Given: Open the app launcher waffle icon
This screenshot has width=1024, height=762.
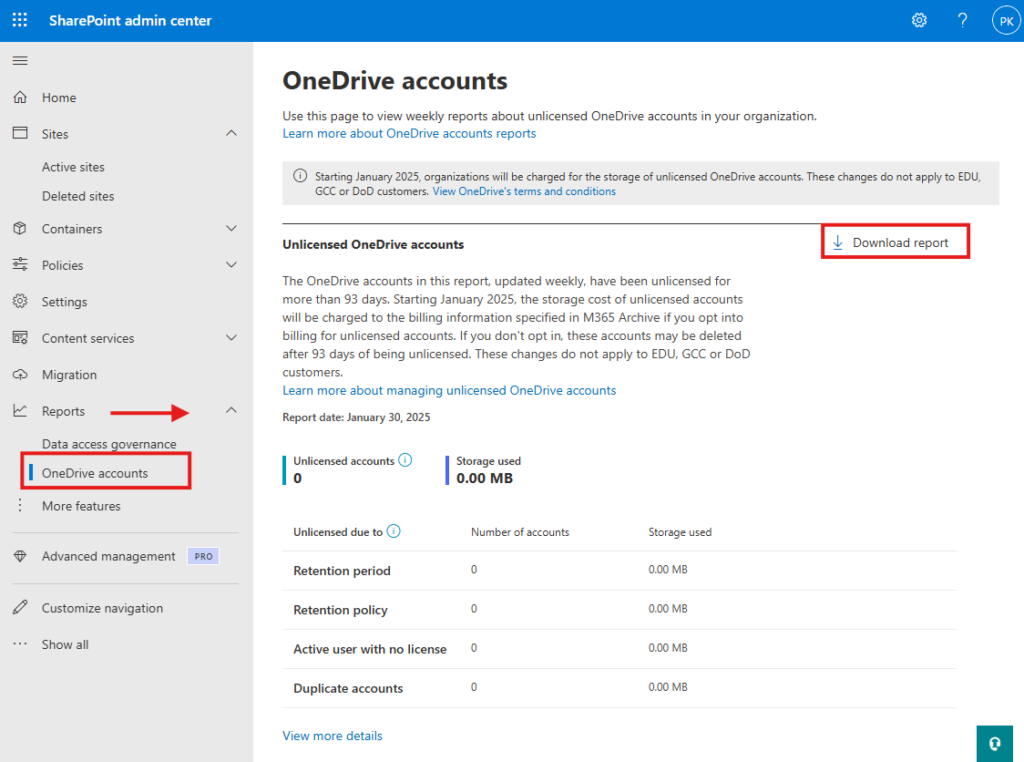Looking at the screenshot, I should (20, 20).
